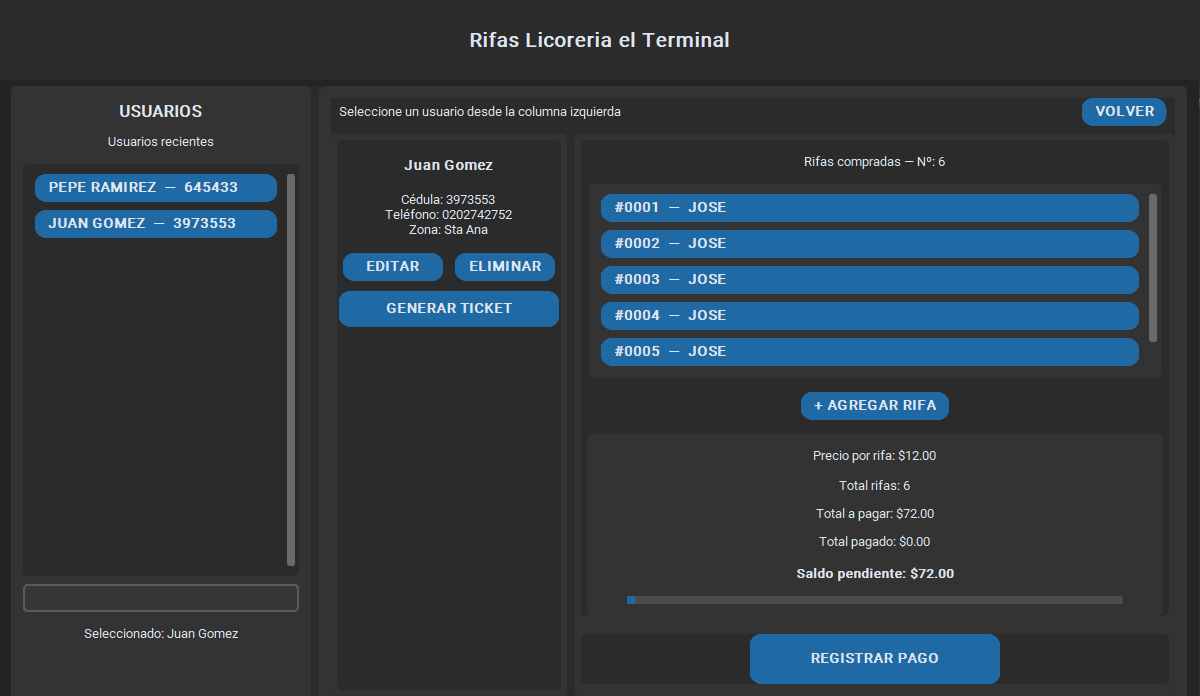Click the 'Juan Gomez' name heading

pyautogui.click(x=448, y=166)
